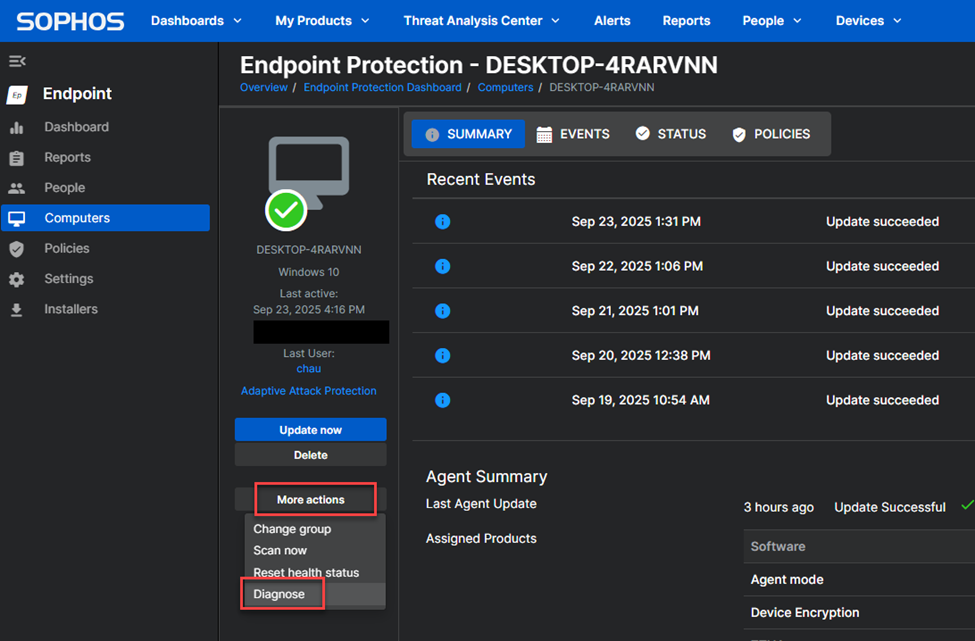The width and height of the screenshot is (975, 641).
Task: Collapse the sidebar using hamburger icon
Action: tap(17, 61)
